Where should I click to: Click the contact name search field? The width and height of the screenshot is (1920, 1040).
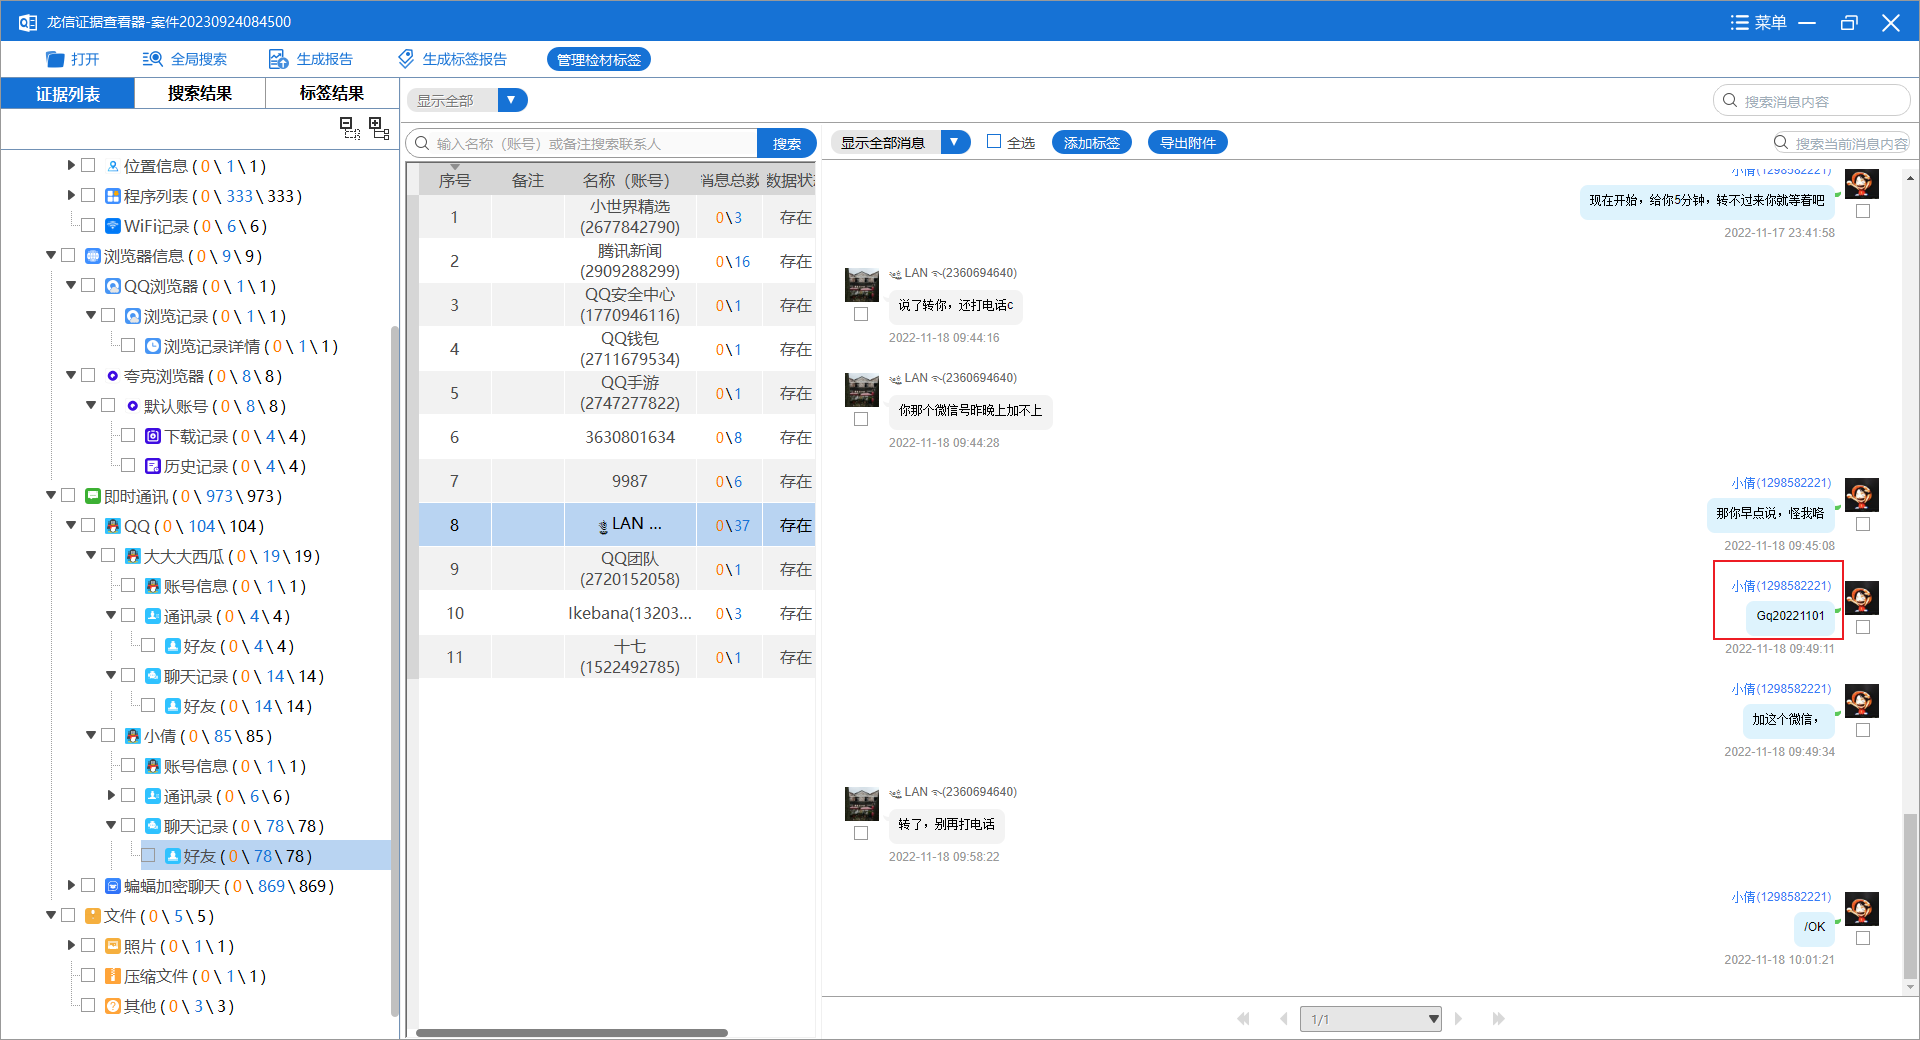pyautogui.click(x=590, y=143)
